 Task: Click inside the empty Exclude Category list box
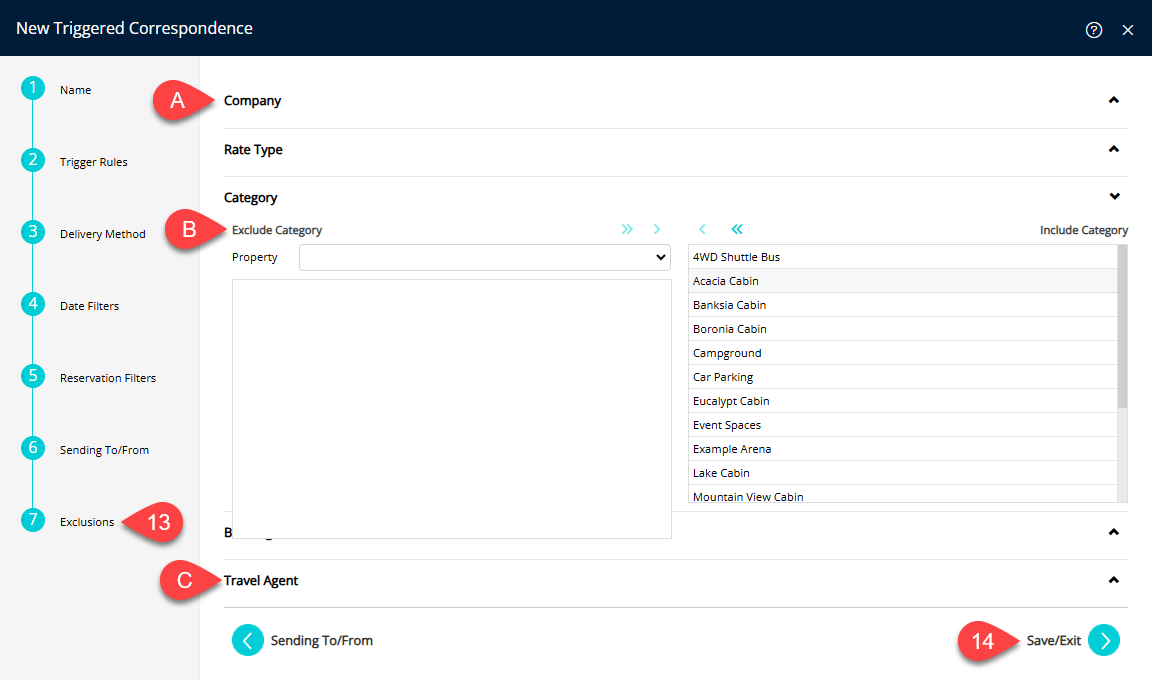point(452,408)
